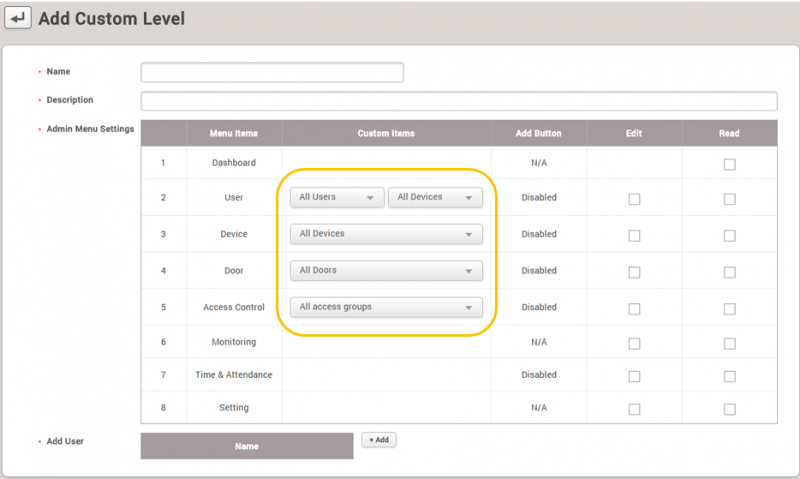Tick the Read checkbox for Door

pos(729,272)
